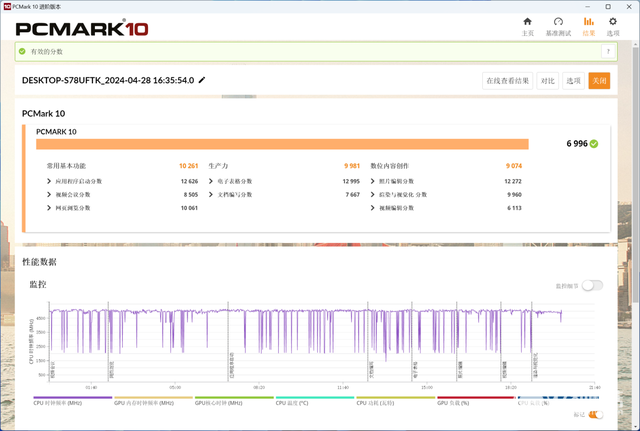Image resolution: width=640 pixels, height=431 pixels.
Task: Expand the Spreadsheets score (12 995) row
Action: point(284,181)
